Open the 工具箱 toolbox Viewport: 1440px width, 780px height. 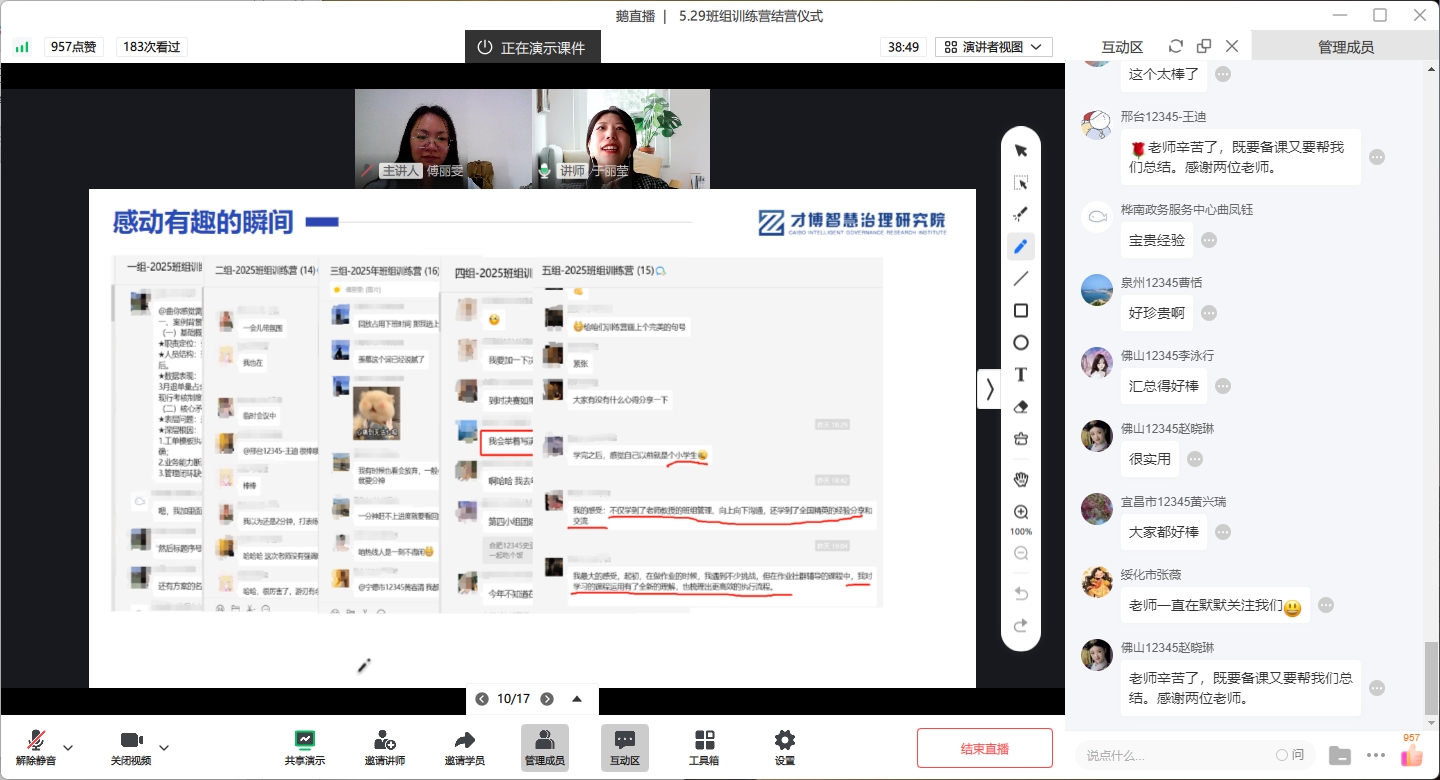click(704, 747)
